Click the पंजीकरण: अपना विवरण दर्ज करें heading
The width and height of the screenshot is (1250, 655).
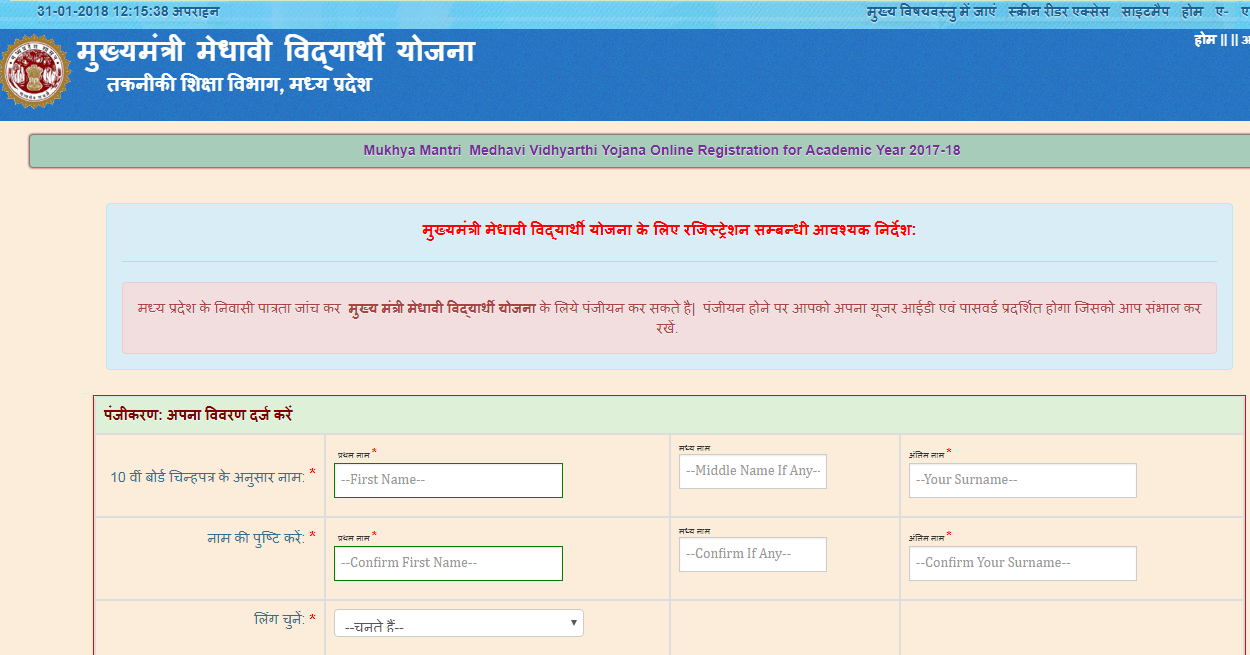click(198, 414)
